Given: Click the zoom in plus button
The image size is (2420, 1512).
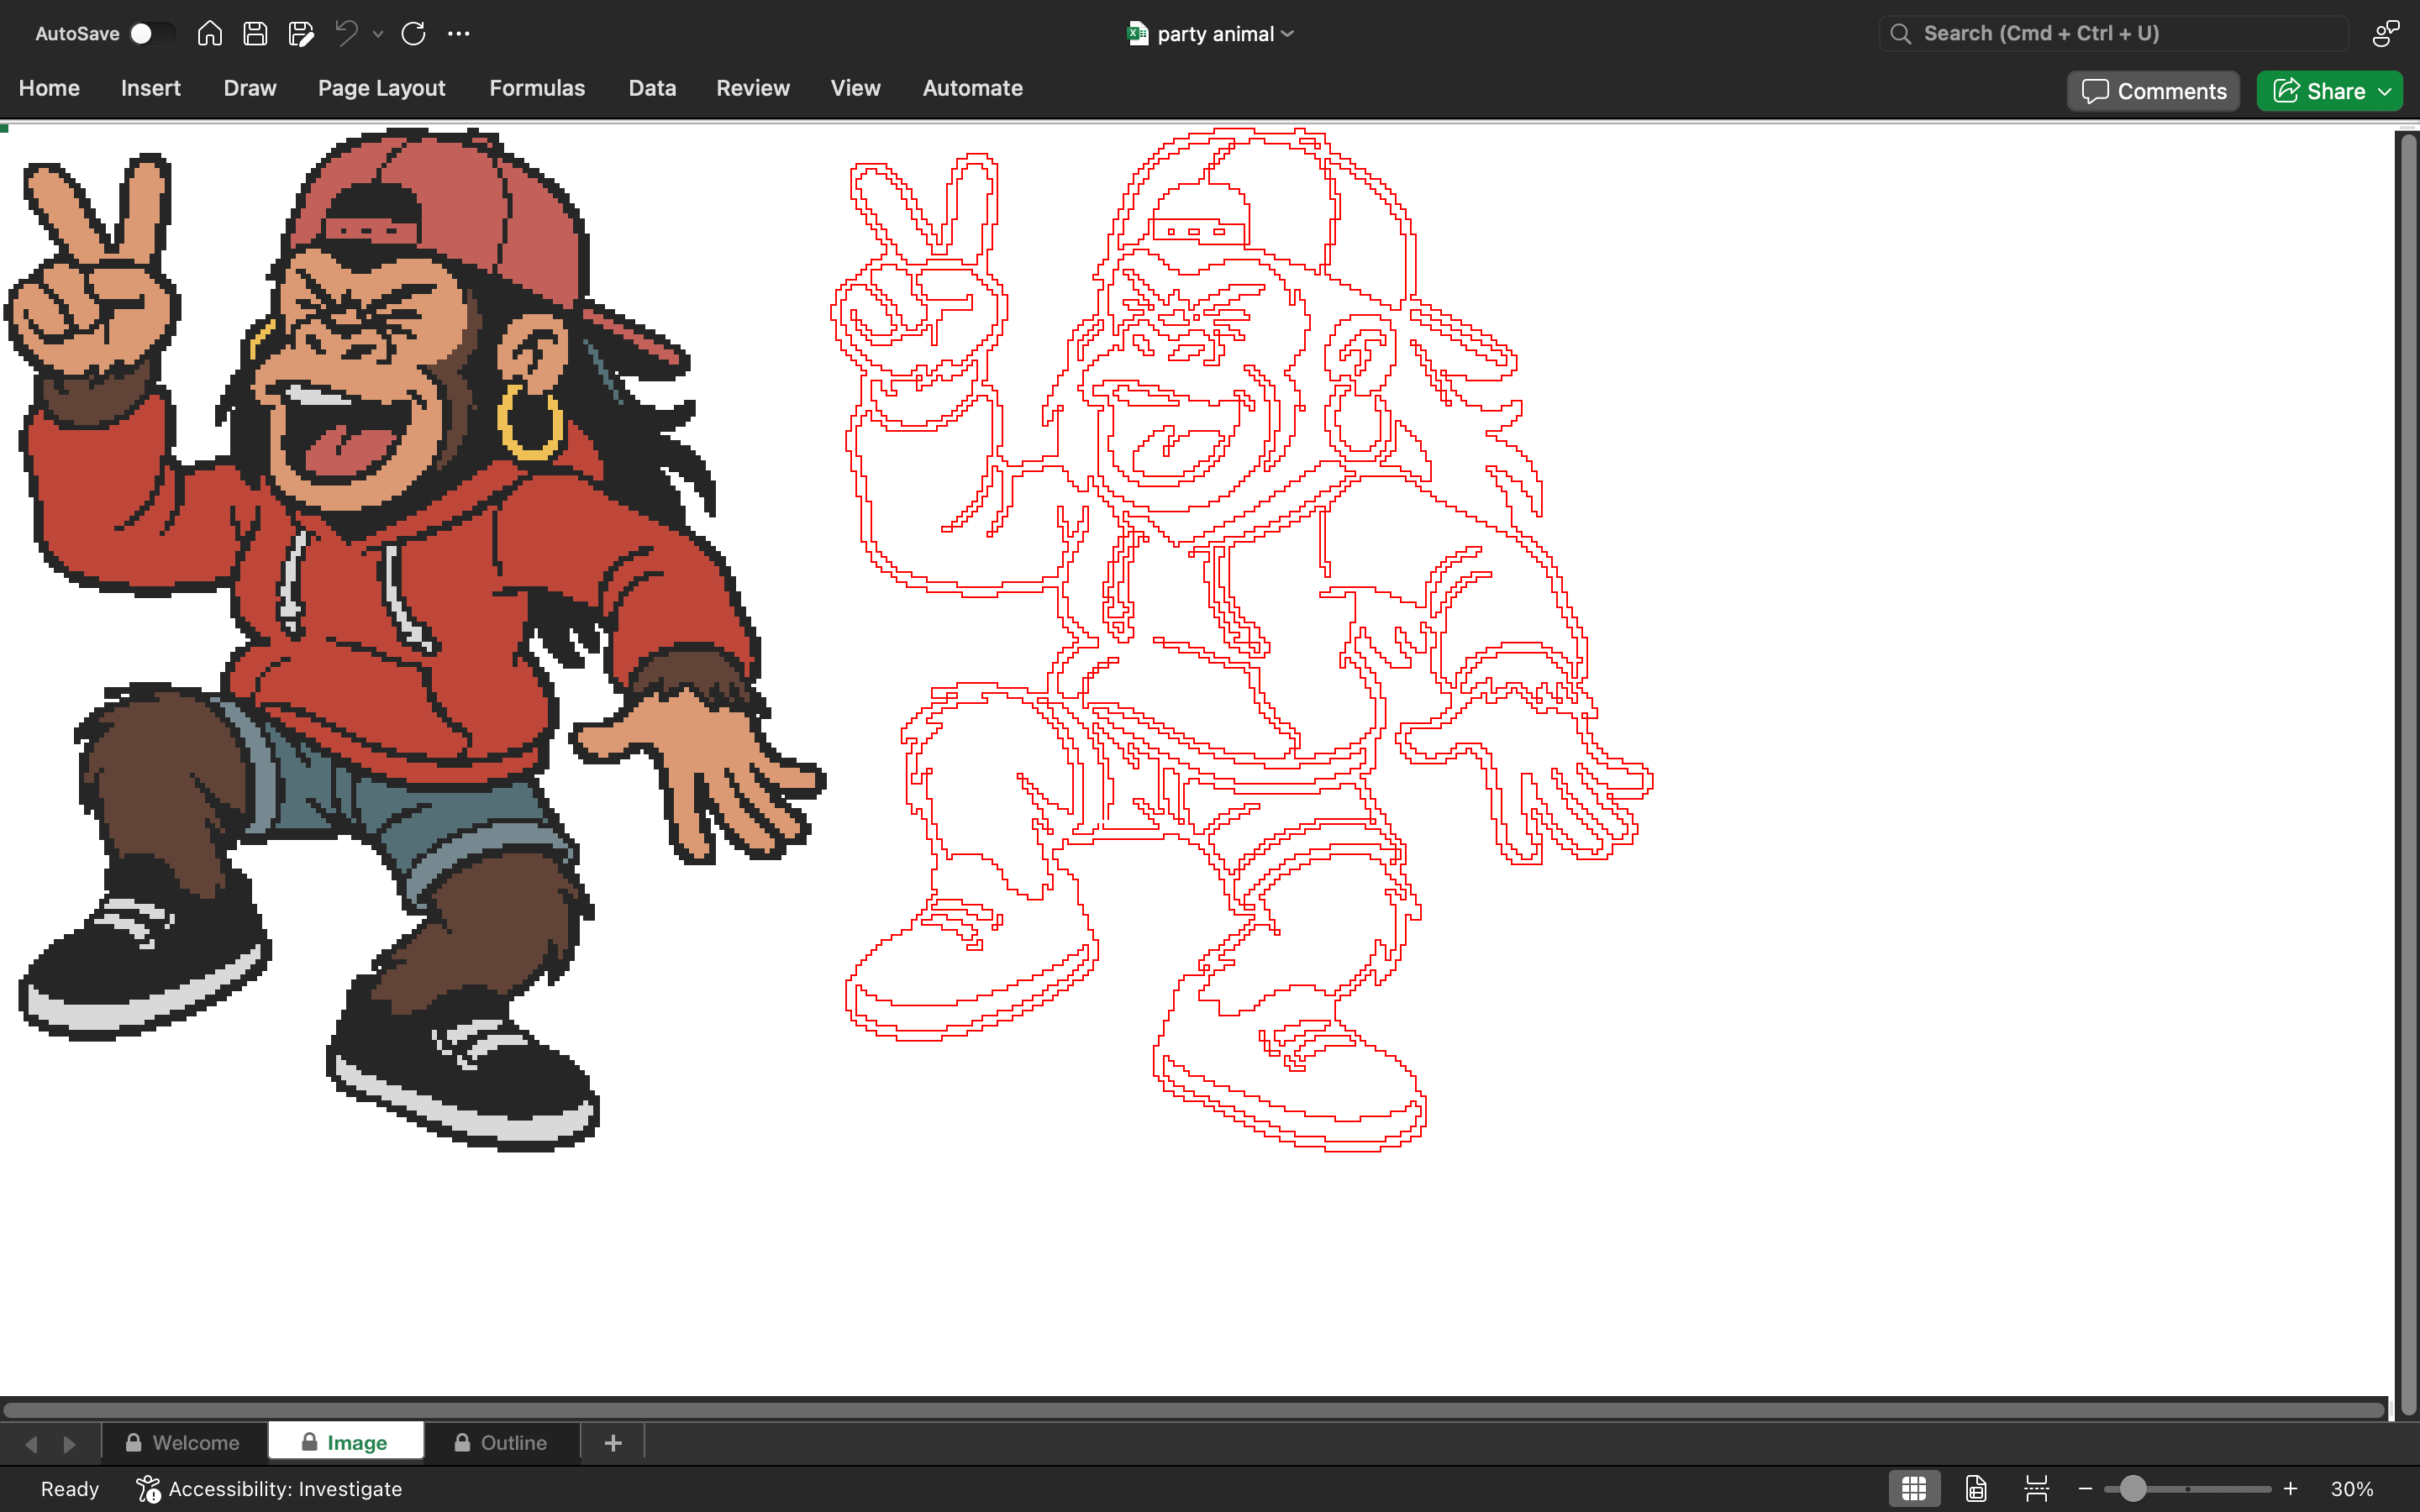Looking at the screenshot, I should 2291,1489.
